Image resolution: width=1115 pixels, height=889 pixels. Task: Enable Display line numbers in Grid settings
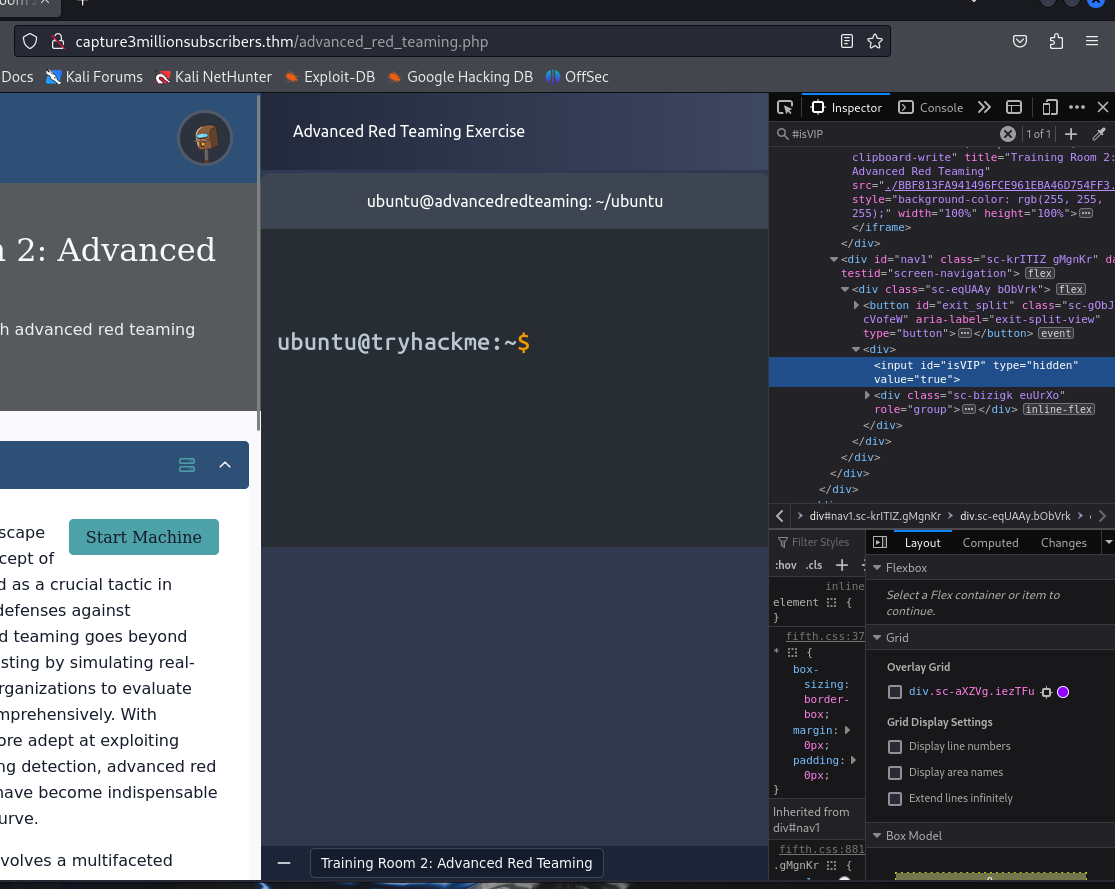click(x=894, y=746)
